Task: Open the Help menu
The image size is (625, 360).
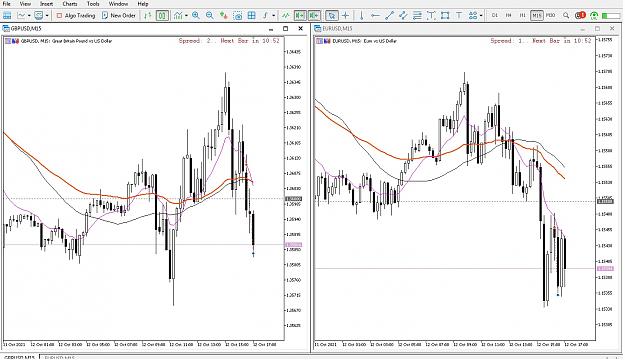Action: coord(143,4)
